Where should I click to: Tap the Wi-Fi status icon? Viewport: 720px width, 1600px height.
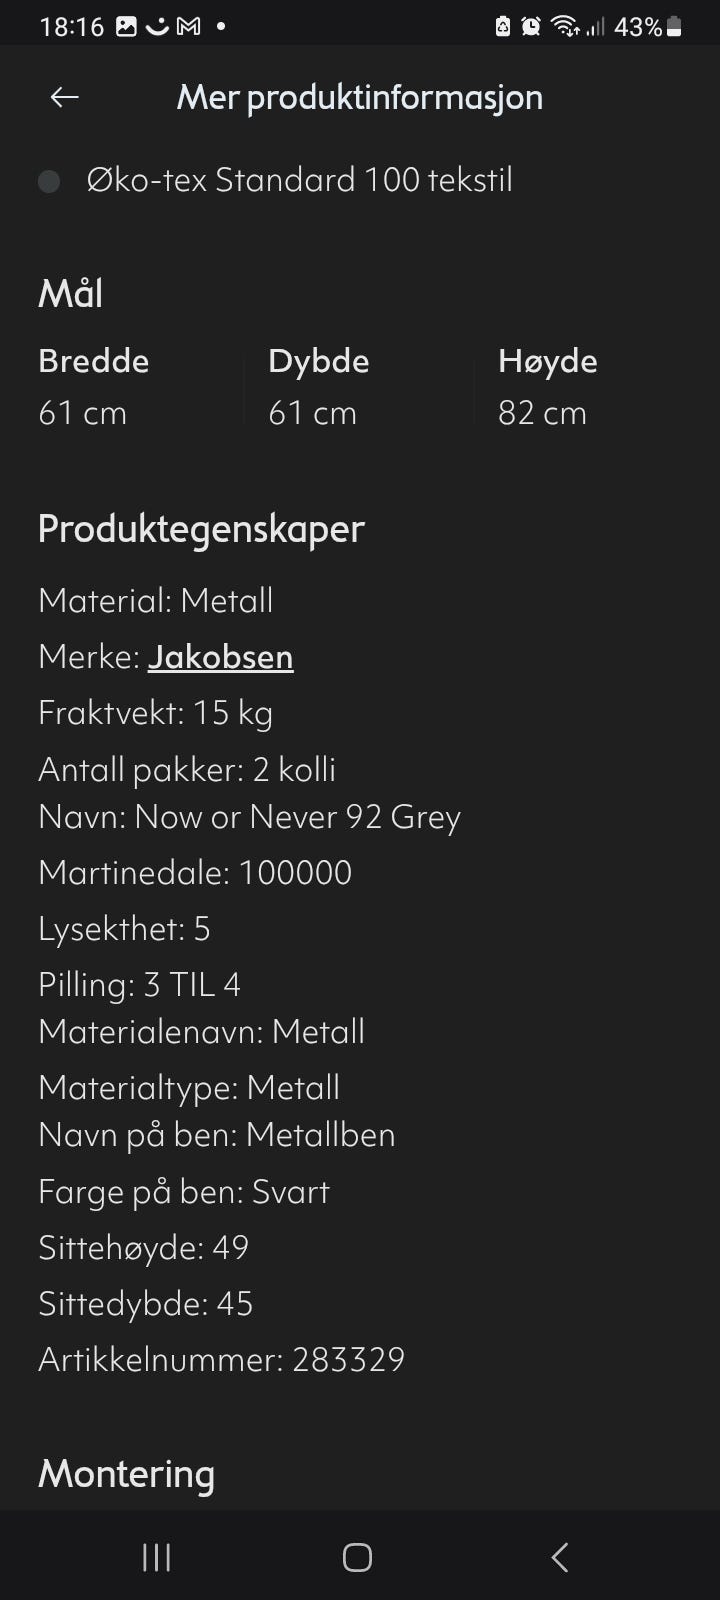565,27
